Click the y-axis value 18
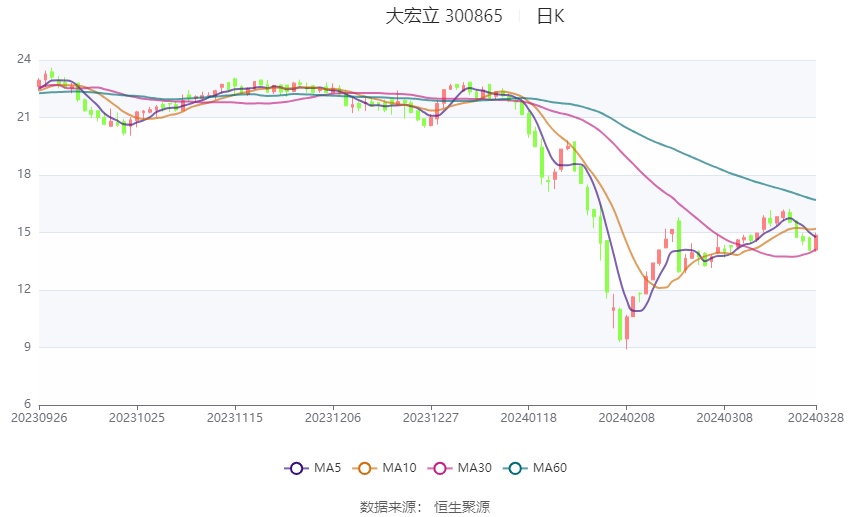The image size is (850, 517). (24, 174)
